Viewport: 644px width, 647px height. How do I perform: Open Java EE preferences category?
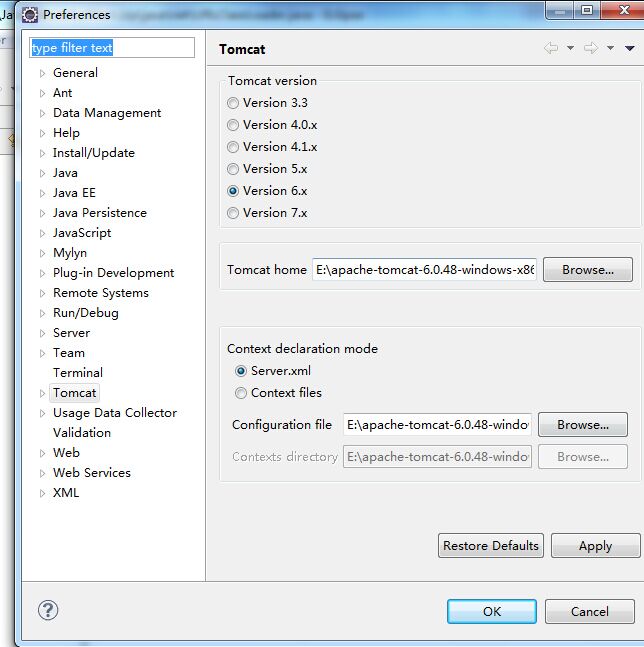coord(74,193)
